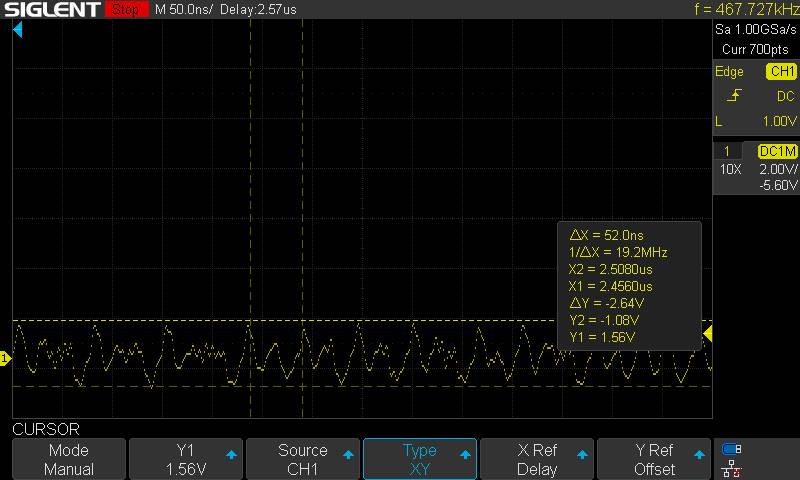Click the red Stop run-state indicator
The width and height of the screenshot is (800, 480).
126,9
